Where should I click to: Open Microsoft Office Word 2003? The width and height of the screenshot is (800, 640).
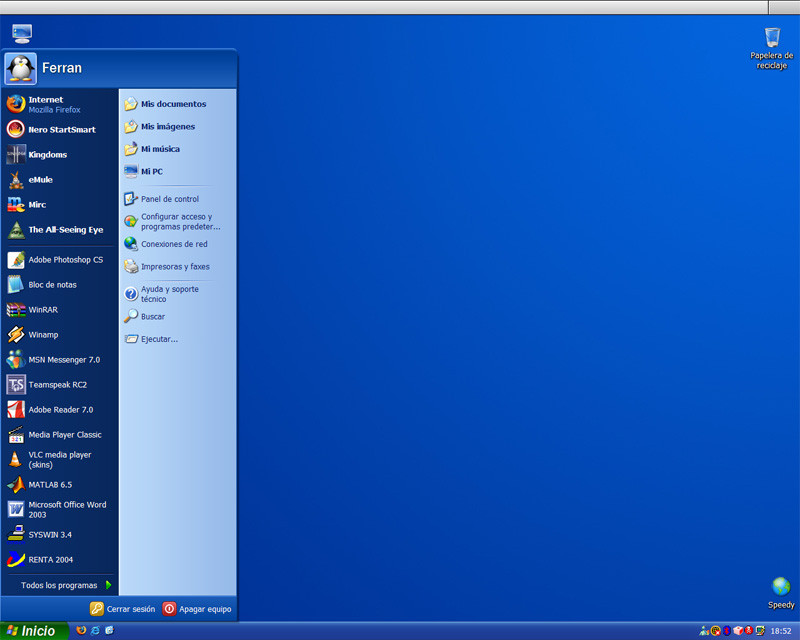(x=59, y=509)
